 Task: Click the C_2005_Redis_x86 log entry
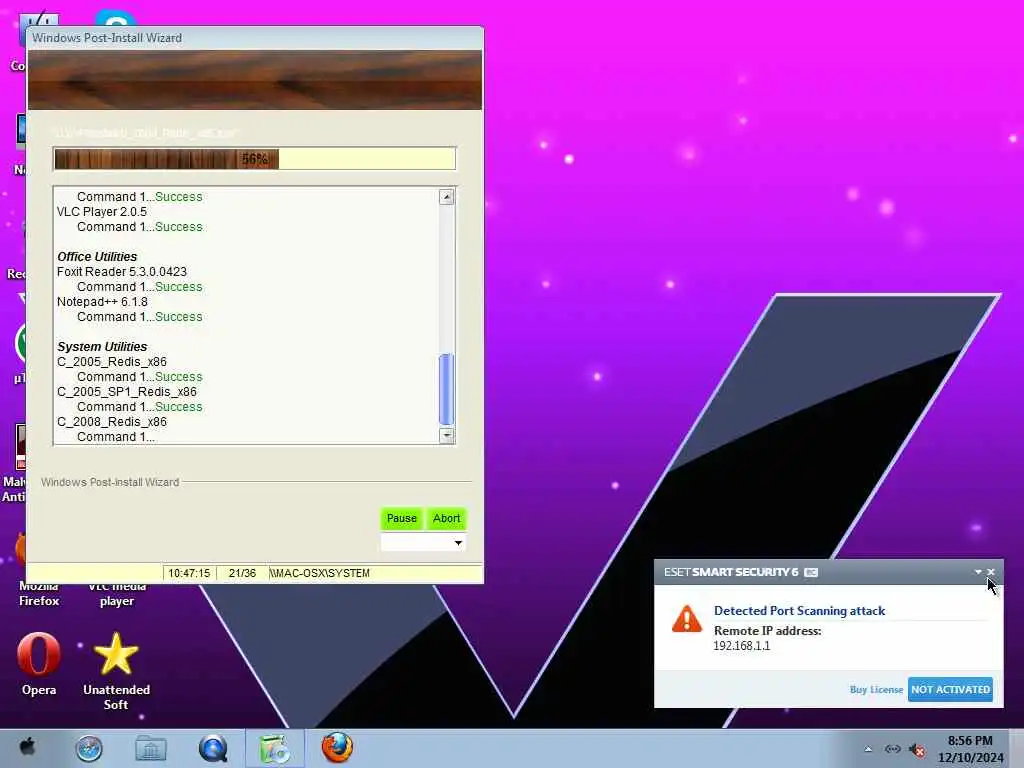point(112,362)
